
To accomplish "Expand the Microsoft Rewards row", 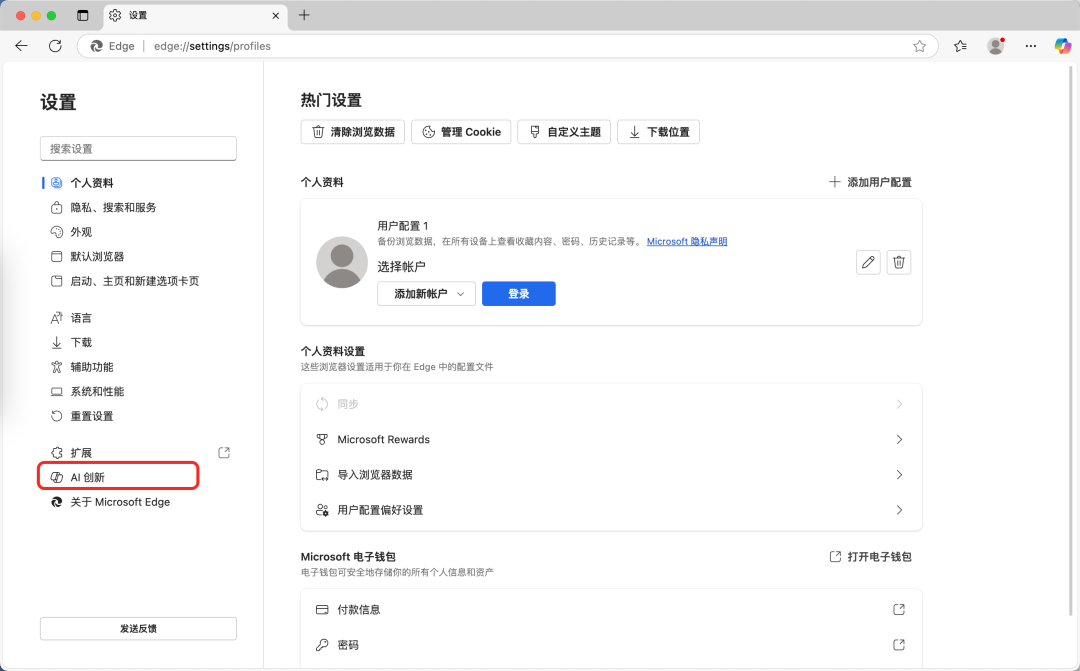I will pos(610,439).
